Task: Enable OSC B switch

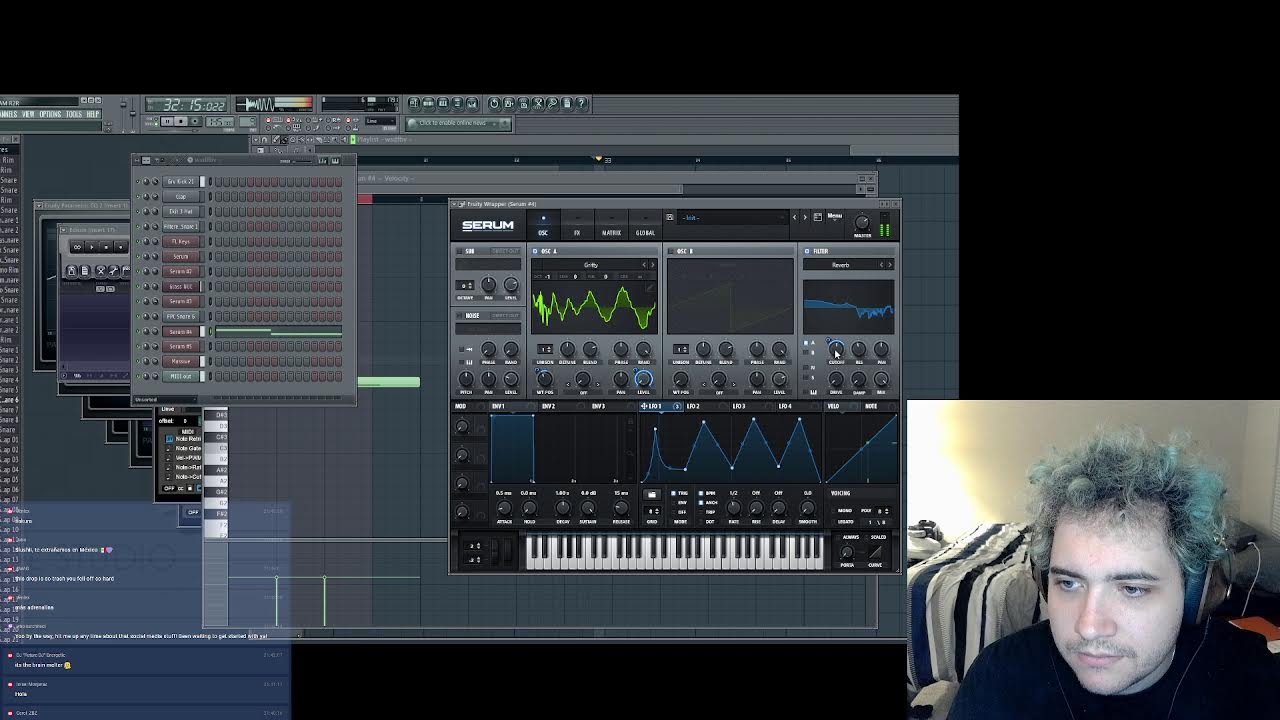Action: click(x=670, y=251)
